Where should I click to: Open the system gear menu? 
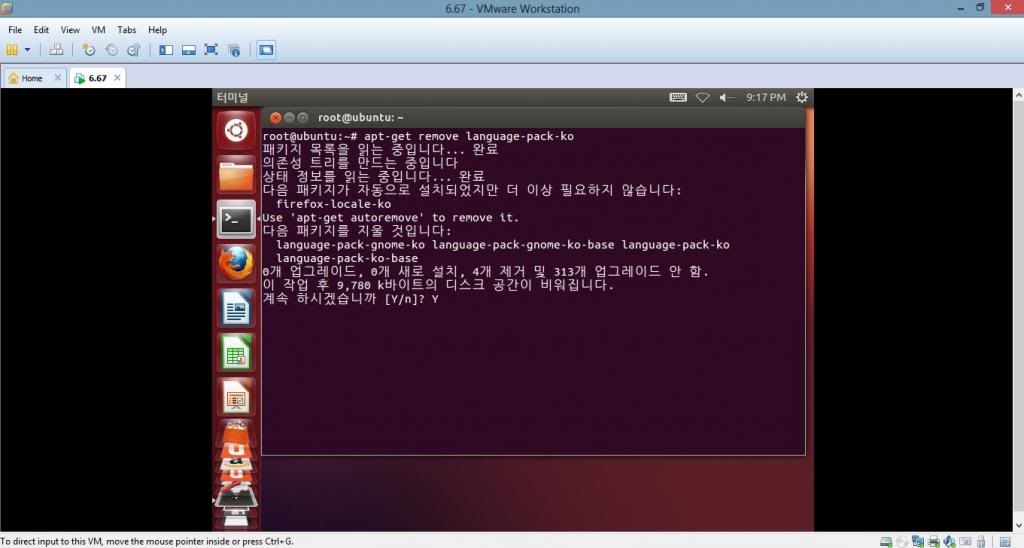click(802, 97)
